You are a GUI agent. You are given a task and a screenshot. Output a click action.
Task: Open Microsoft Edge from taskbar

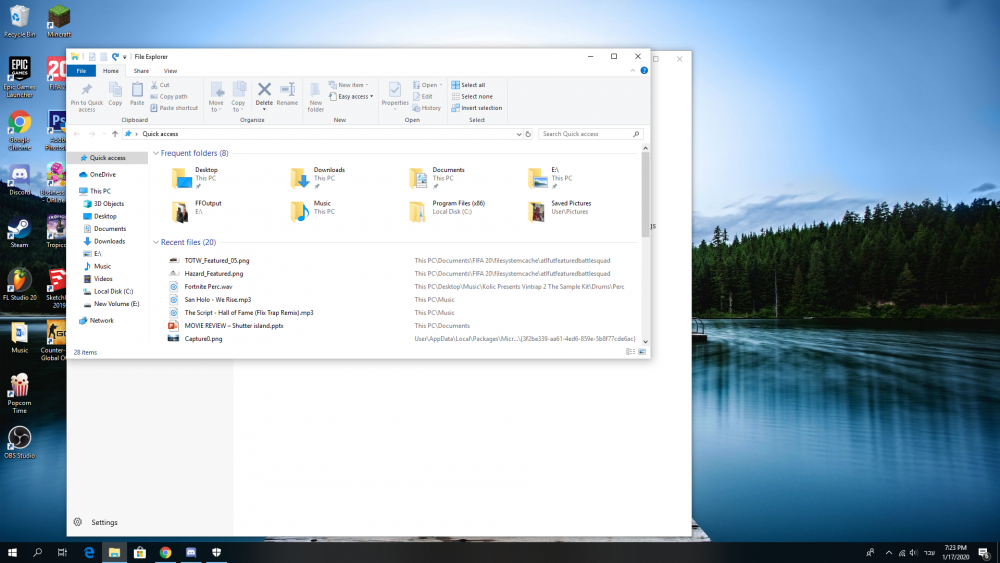[x=89, y=552]
